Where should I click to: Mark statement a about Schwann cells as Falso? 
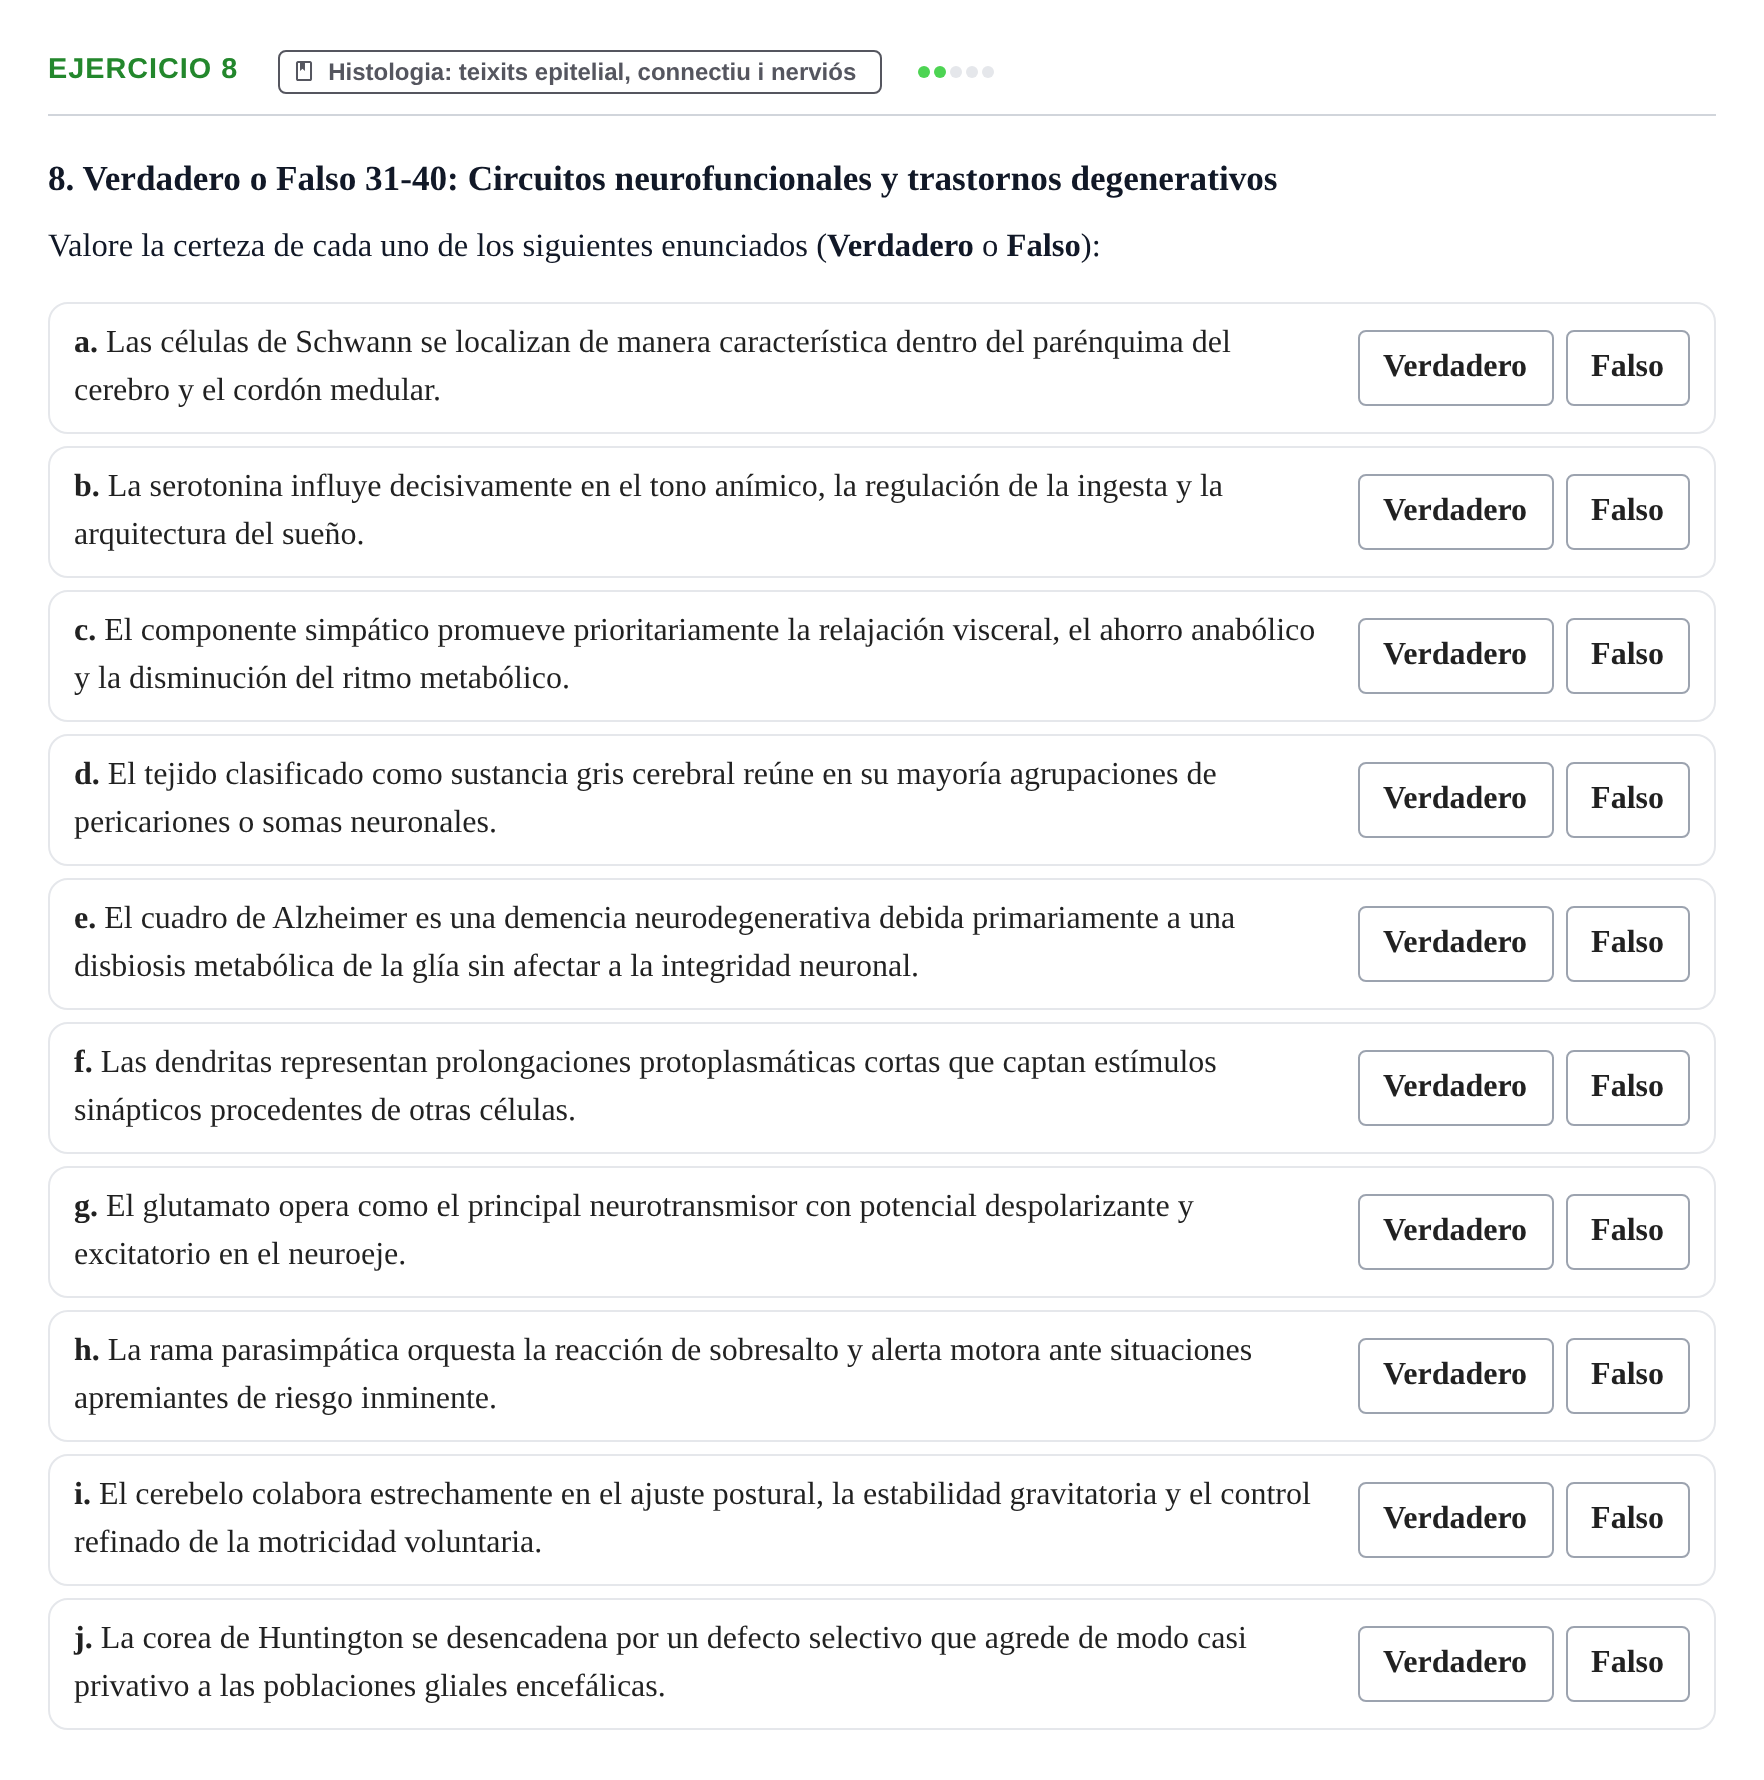click(x=1627, y=368)
